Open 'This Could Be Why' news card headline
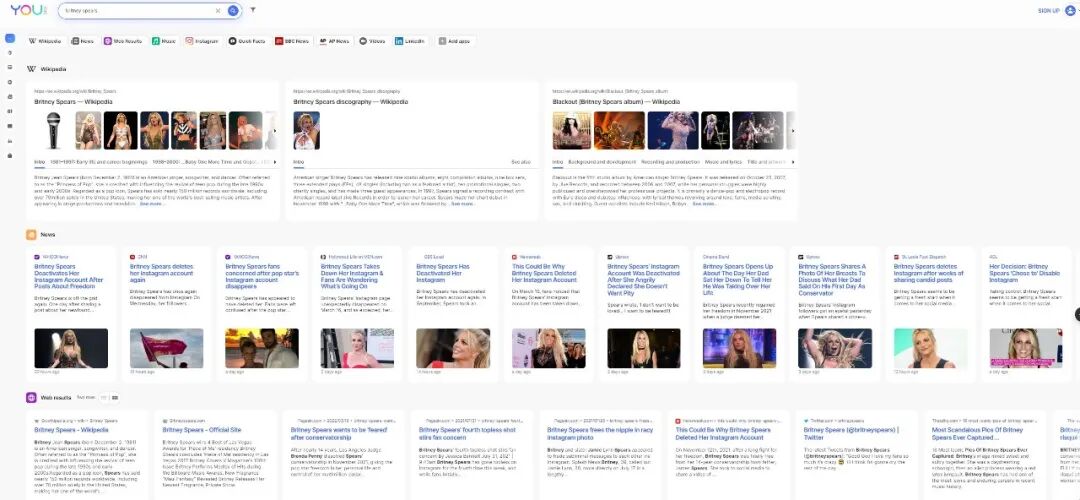 (544, 273)
